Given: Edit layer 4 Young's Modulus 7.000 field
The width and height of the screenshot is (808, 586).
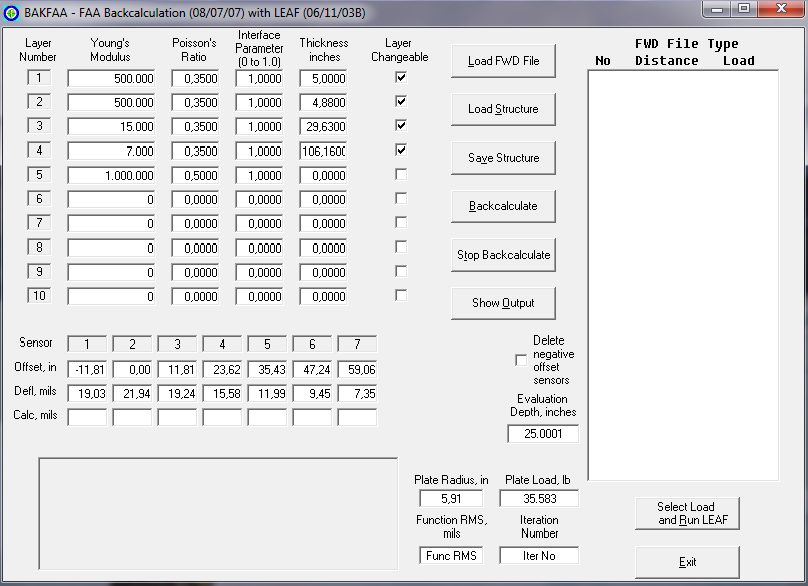Looking at the screenshot, I should pos(111,152).
